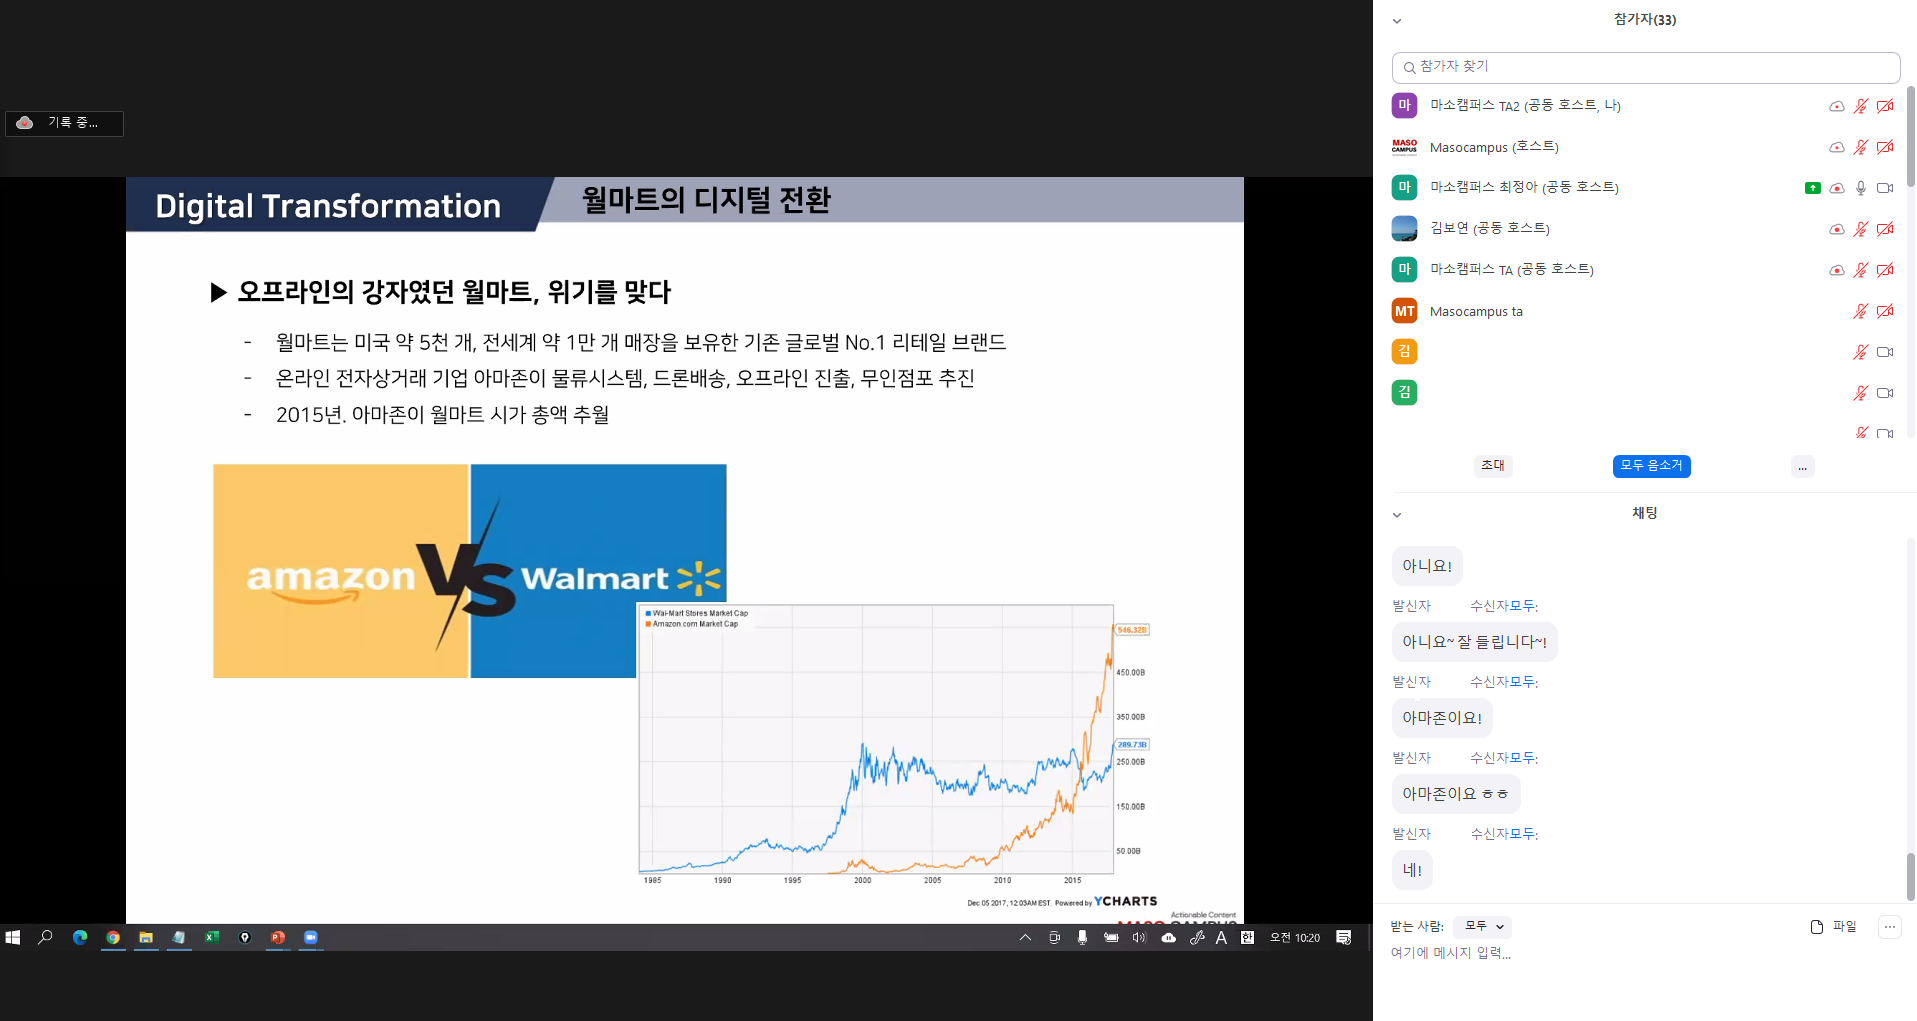Click the cloud recording icon beside Masocampus (호스트)
Screen dimensions: 1917x1021
pos(1836,147)
